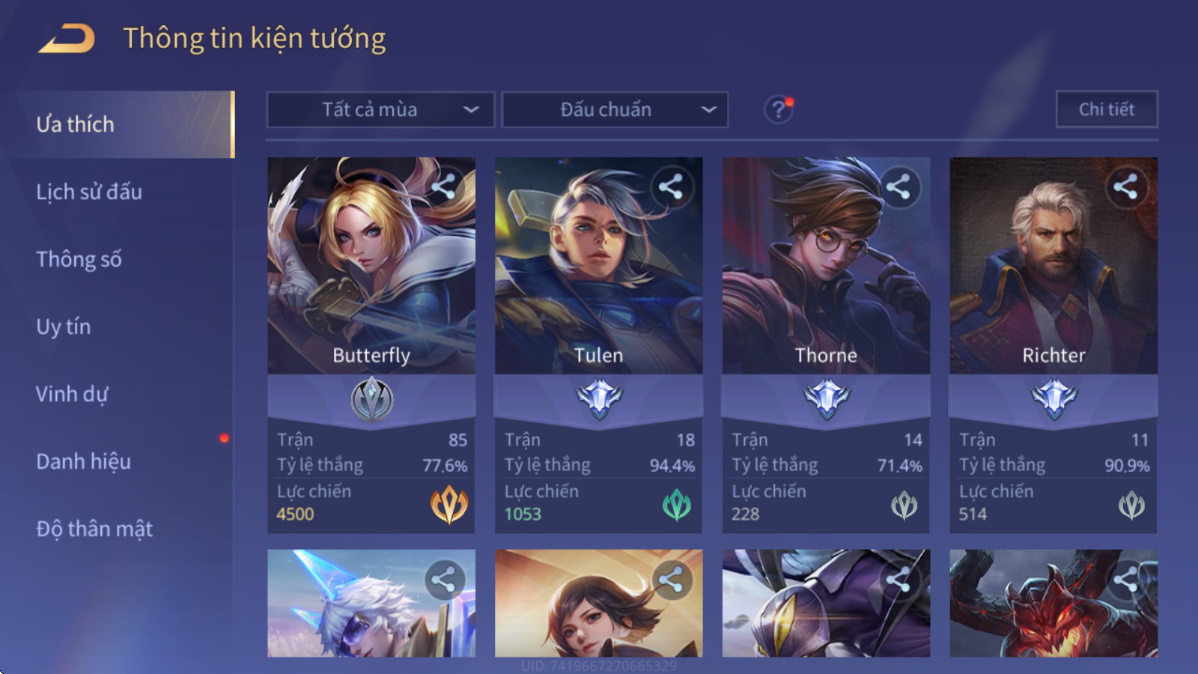
Task: Open the Đấu chuẩn match type dropdown
Action: 614,109
